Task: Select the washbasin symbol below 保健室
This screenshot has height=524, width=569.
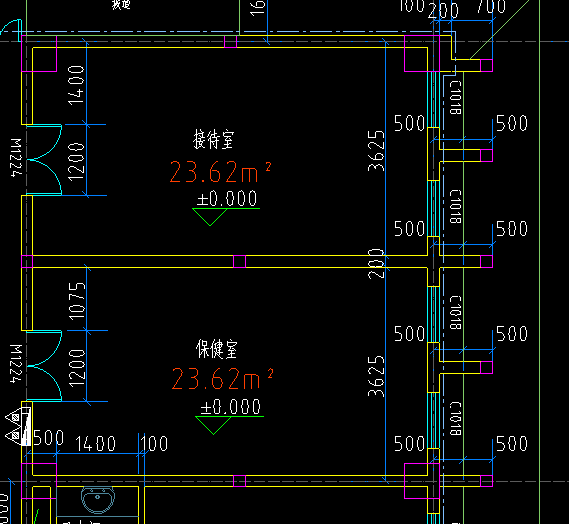Action: 98,500
